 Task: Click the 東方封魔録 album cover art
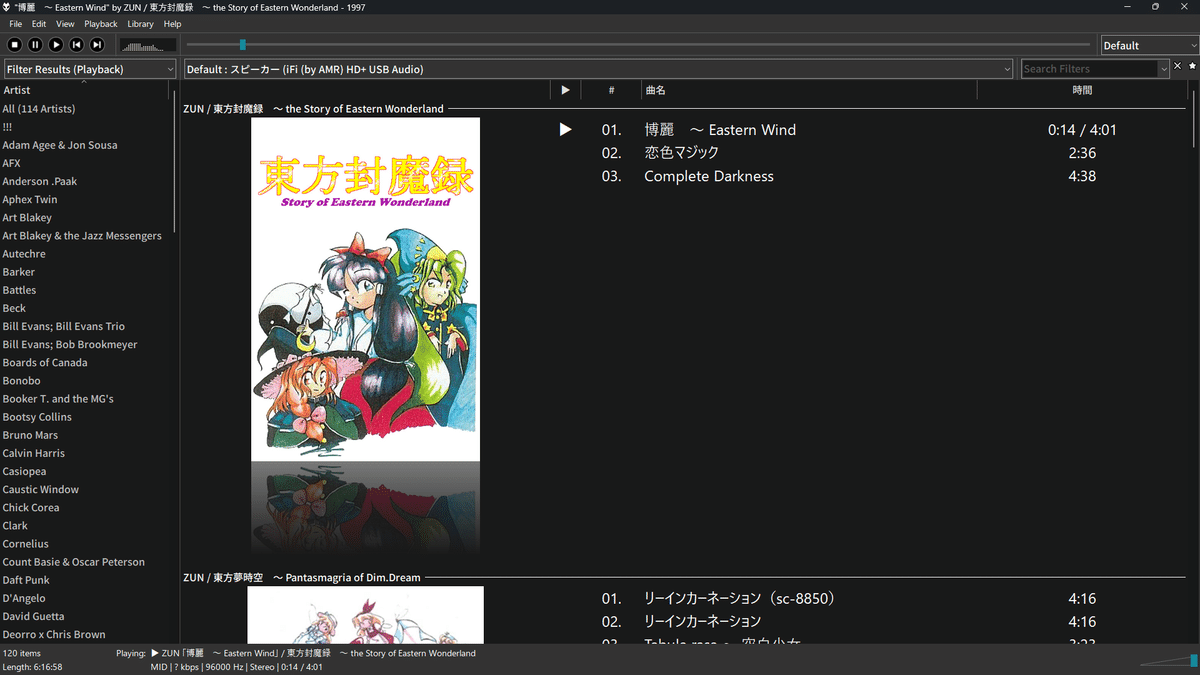pyautogui.click(x=365, y=289)
